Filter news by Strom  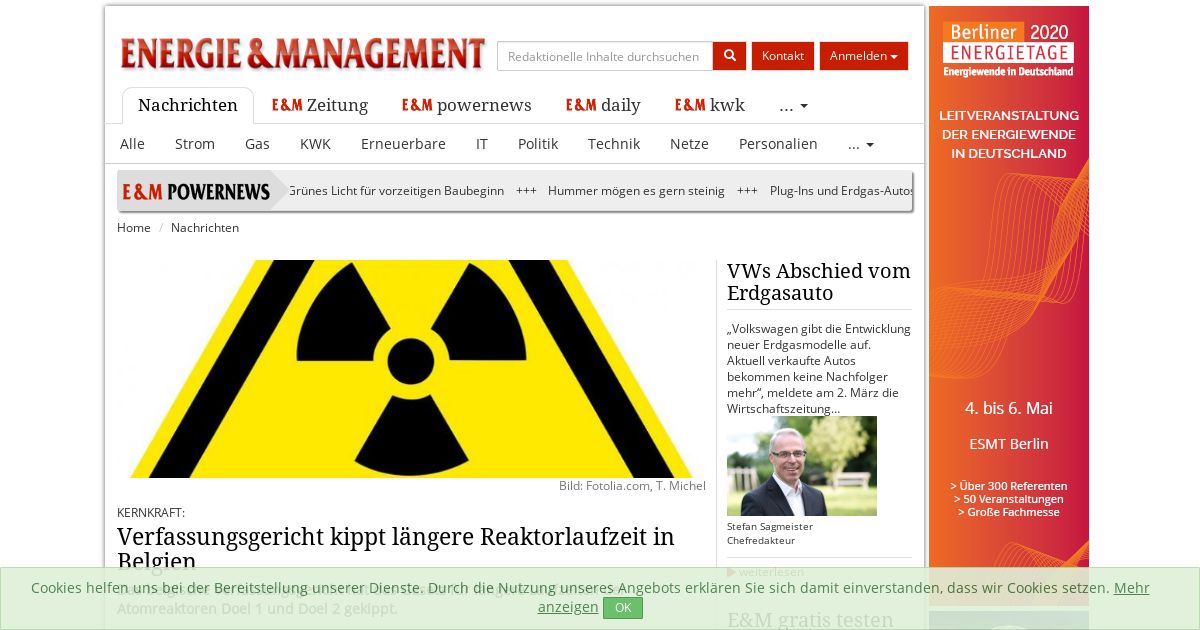[x=195, y=144]
